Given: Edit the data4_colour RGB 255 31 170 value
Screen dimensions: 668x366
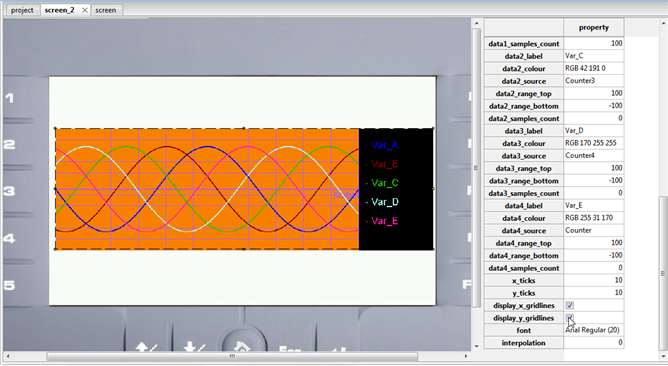Looking at the screenshot, I should [x=594, y=218].
